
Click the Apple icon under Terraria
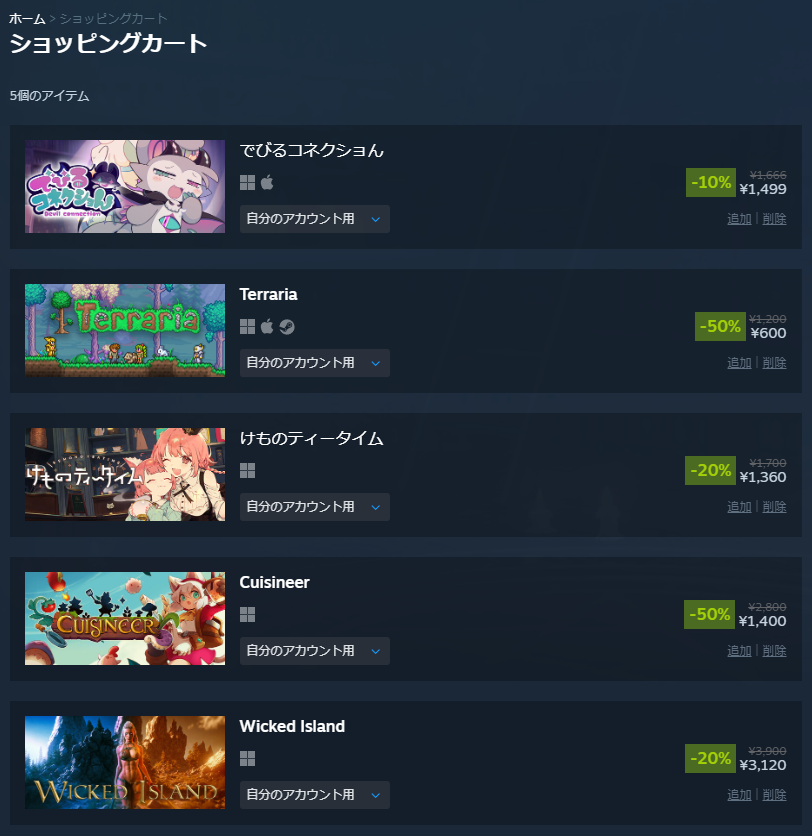pos(267,327)
